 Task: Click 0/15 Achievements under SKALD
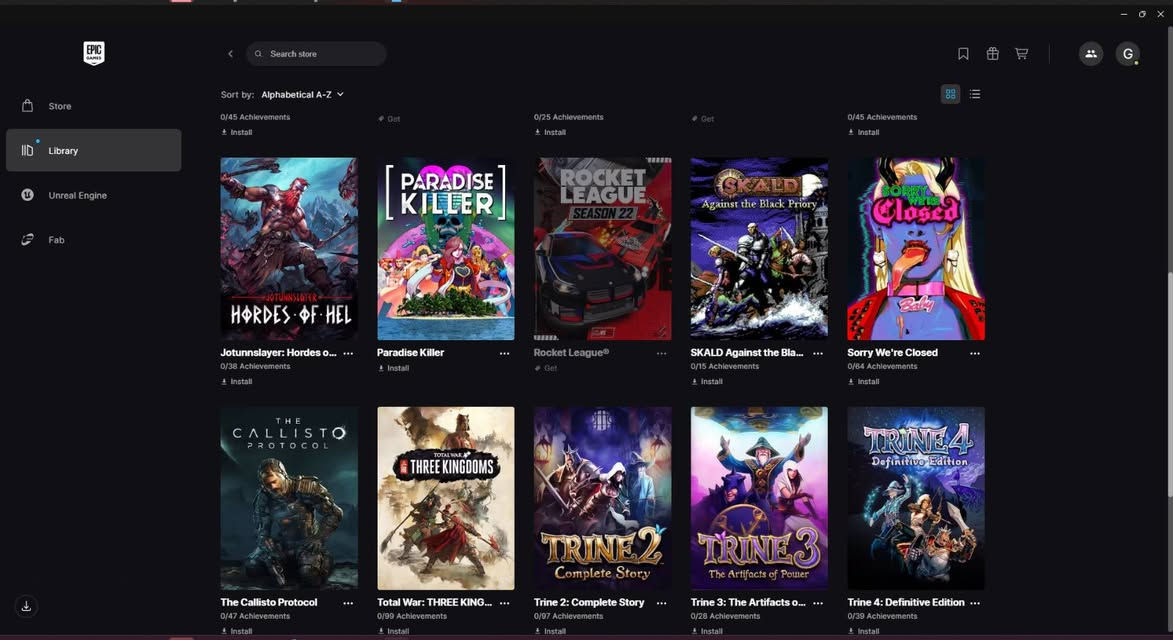click(725, 366)
